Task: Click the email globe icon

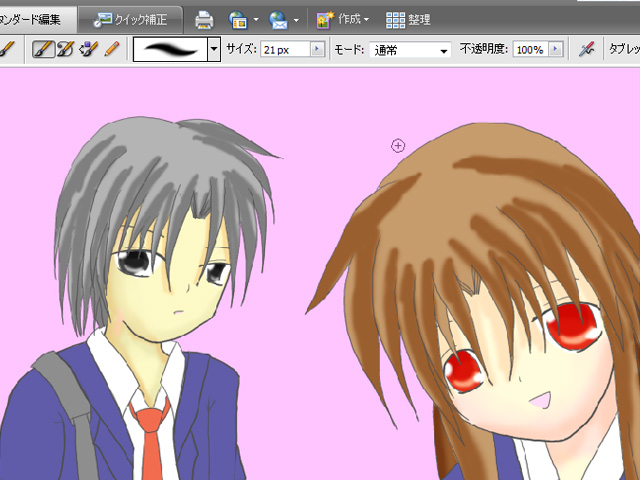Action: (x=278, y=20)
